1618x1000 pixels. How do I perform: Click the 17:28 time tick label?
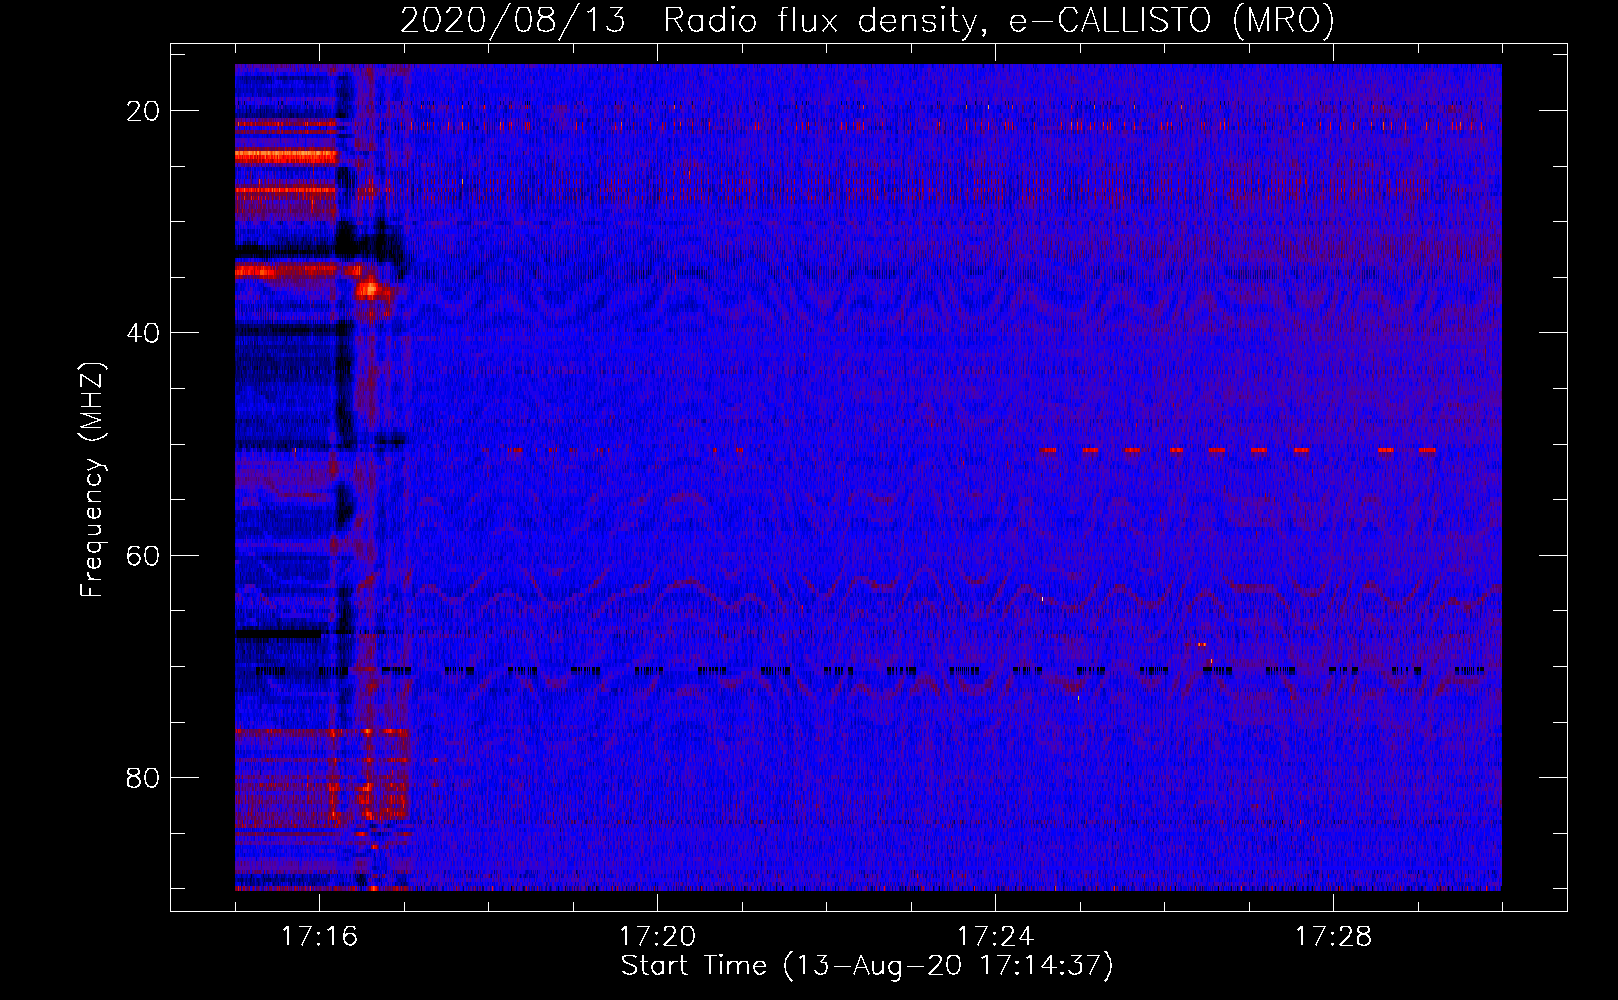click(x=1333, y=936)
